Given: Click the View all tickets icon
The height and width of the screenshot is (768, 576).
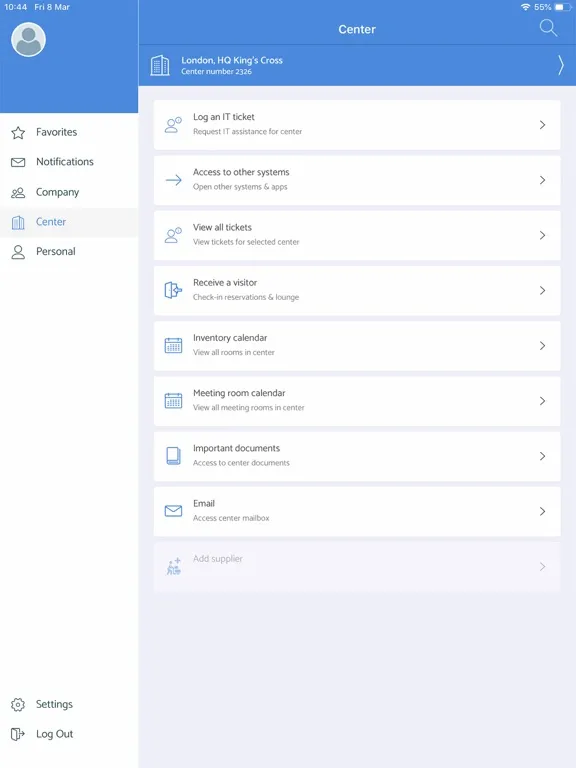Looking at the screenshot, I should pos(173,236).
